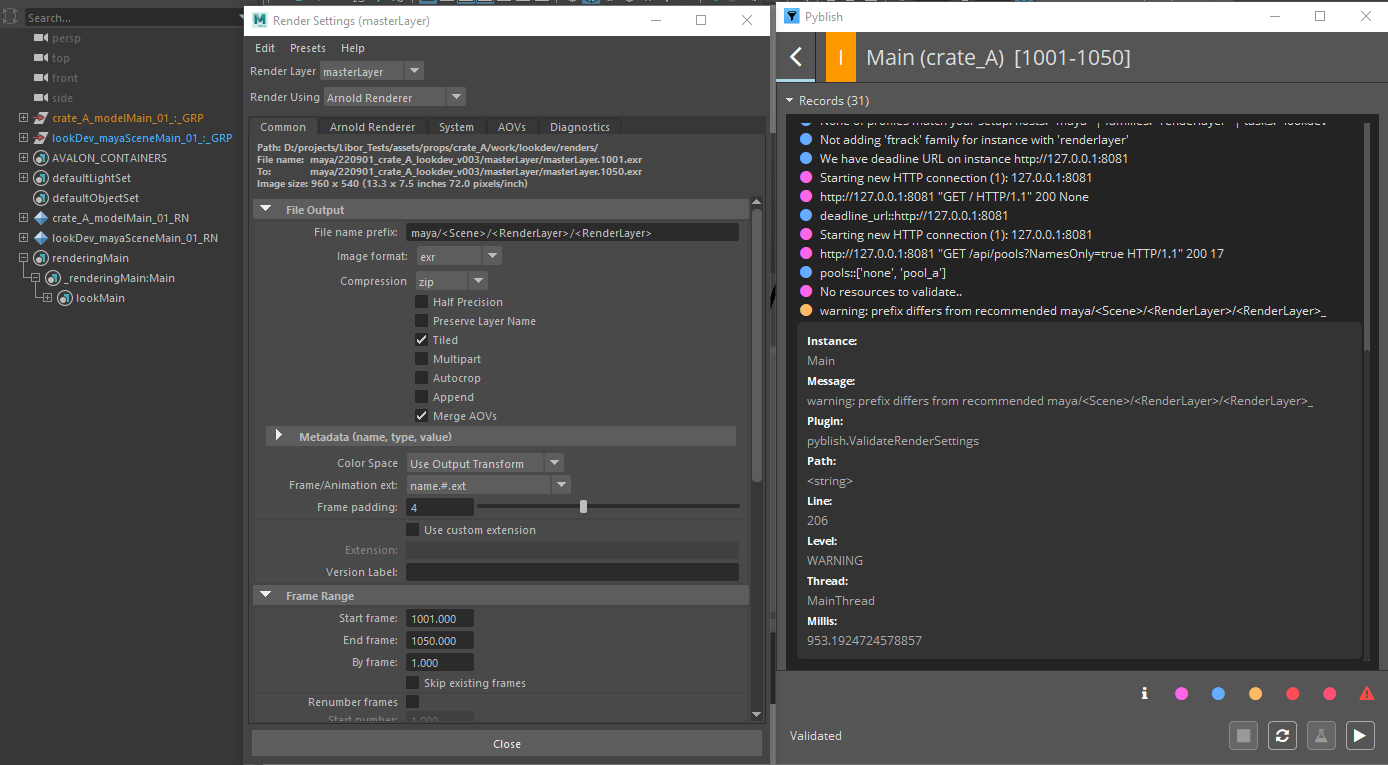Click the set icon of AVALON_CONTAINERS
Screen dimensions: 1388x765
[x=41, y=158]
